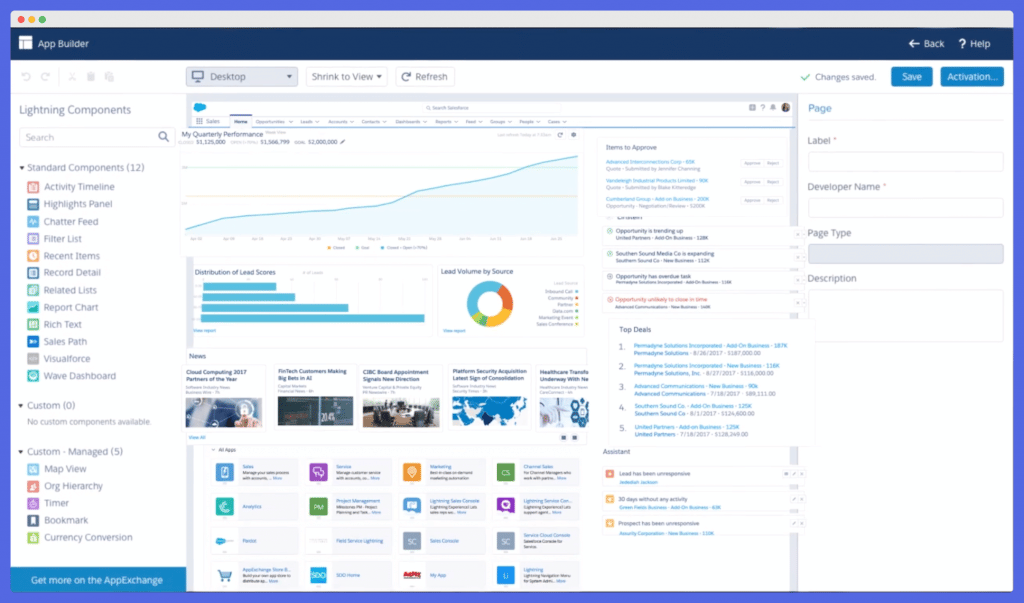
Task: Click the Developer Name input field
Action: tap(905, 208)
